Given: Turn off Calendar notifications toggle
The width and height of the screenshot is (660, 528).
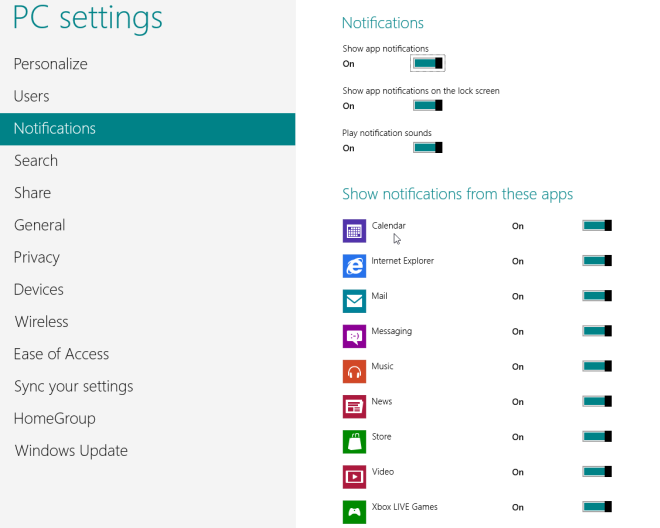Looking at the screenshot, I should coord(597,226).
